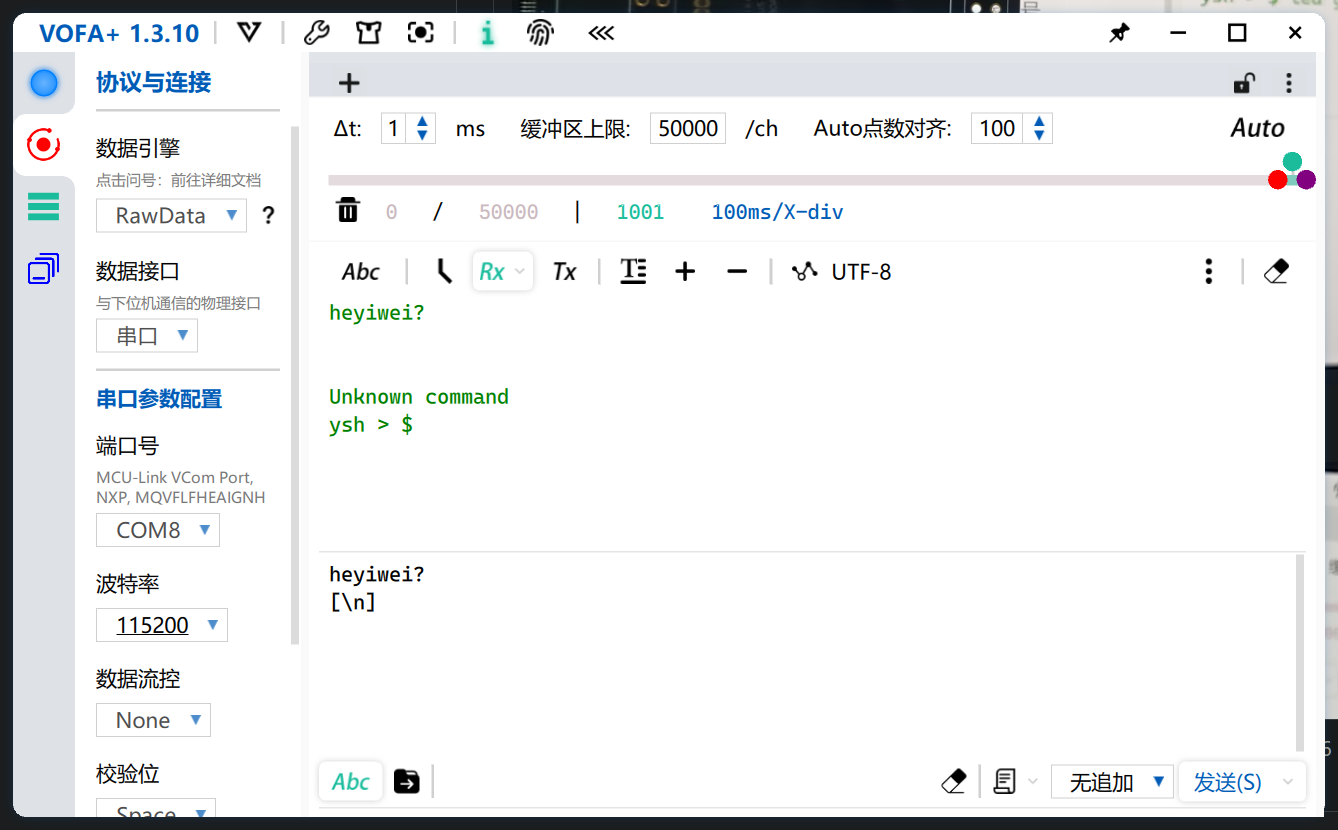Screen dimensions: 1338x830
Task: Click the eraser icon in receive toolbar
Action: coord(1276,271)
